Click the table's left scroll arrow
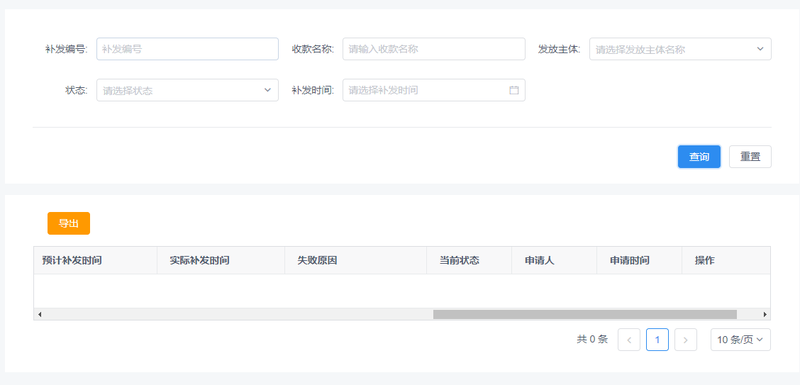 40,314
